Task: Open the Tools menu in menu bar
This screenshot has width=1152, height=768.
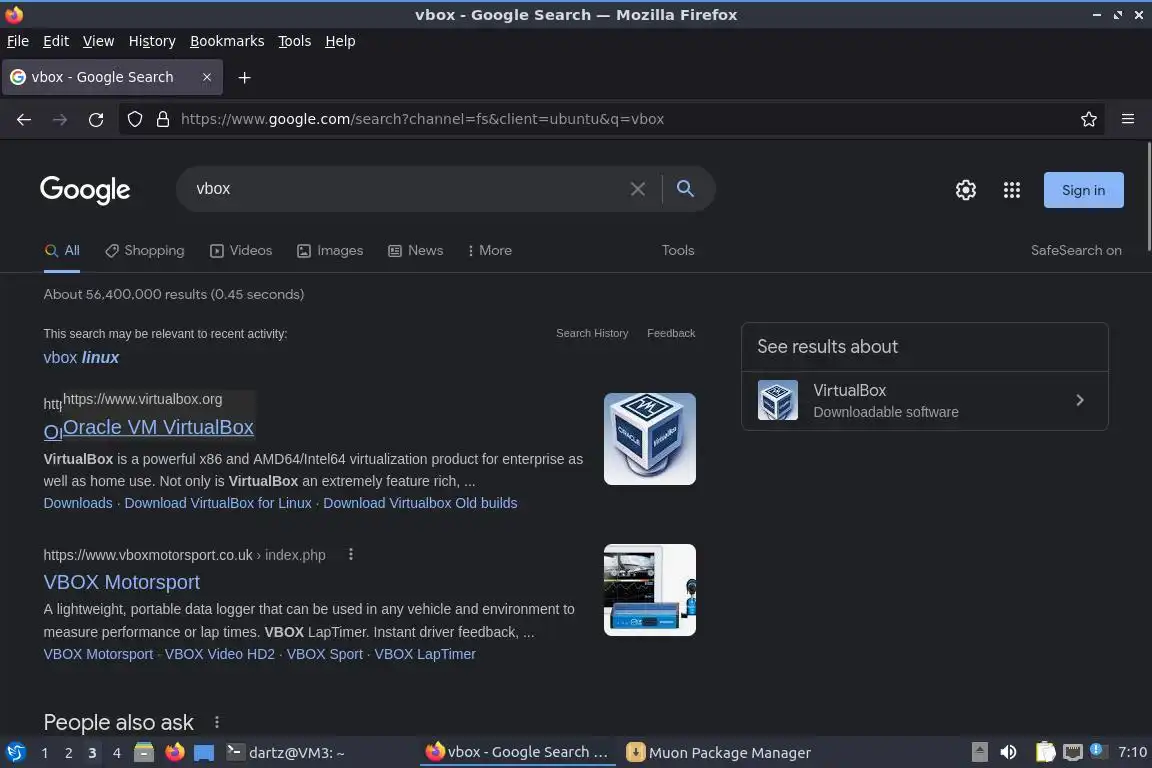Action: [295, 41]
